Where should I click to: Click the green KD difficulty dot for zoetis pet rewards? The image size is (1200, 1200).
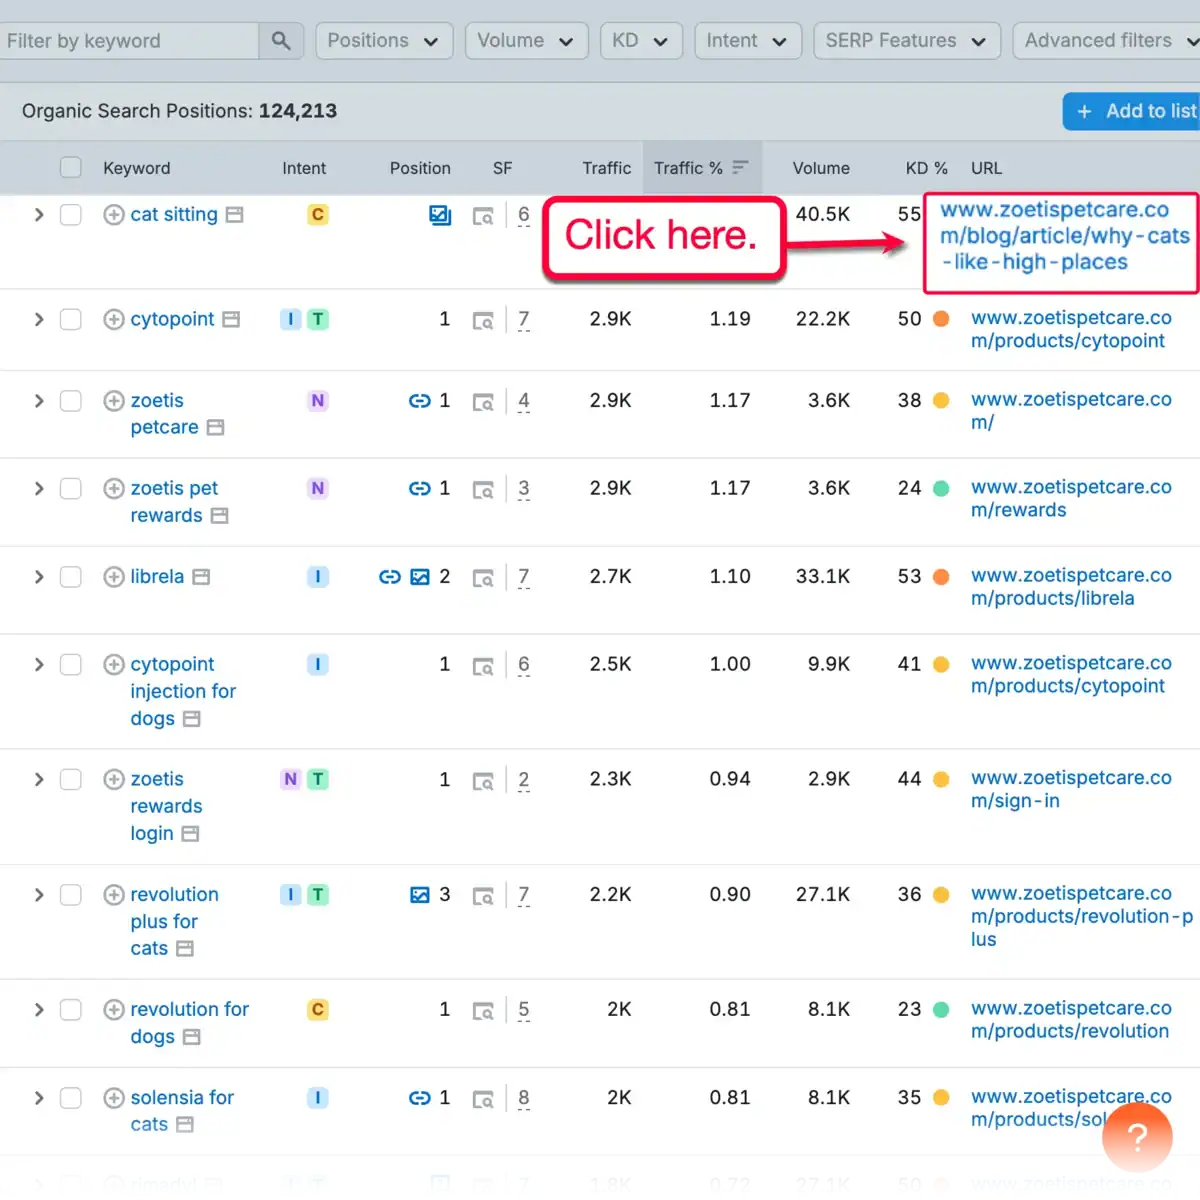point(941,488)
